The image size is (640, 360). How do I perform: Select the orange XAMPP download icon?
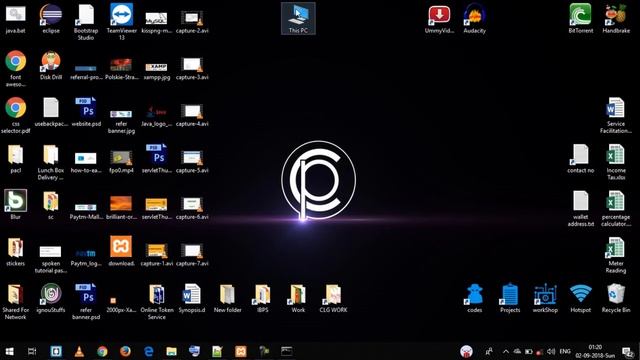coord(121,251)
